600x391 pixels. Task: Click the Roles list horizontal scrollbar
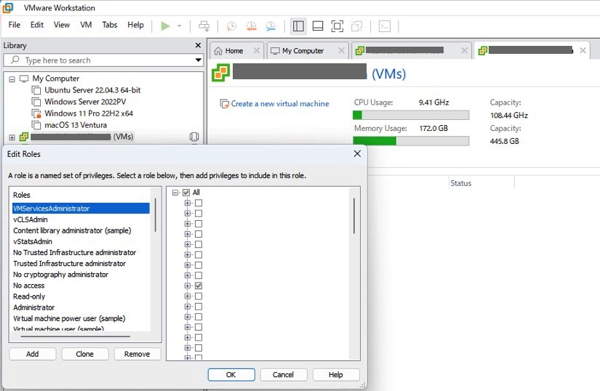tap(75, 336)
